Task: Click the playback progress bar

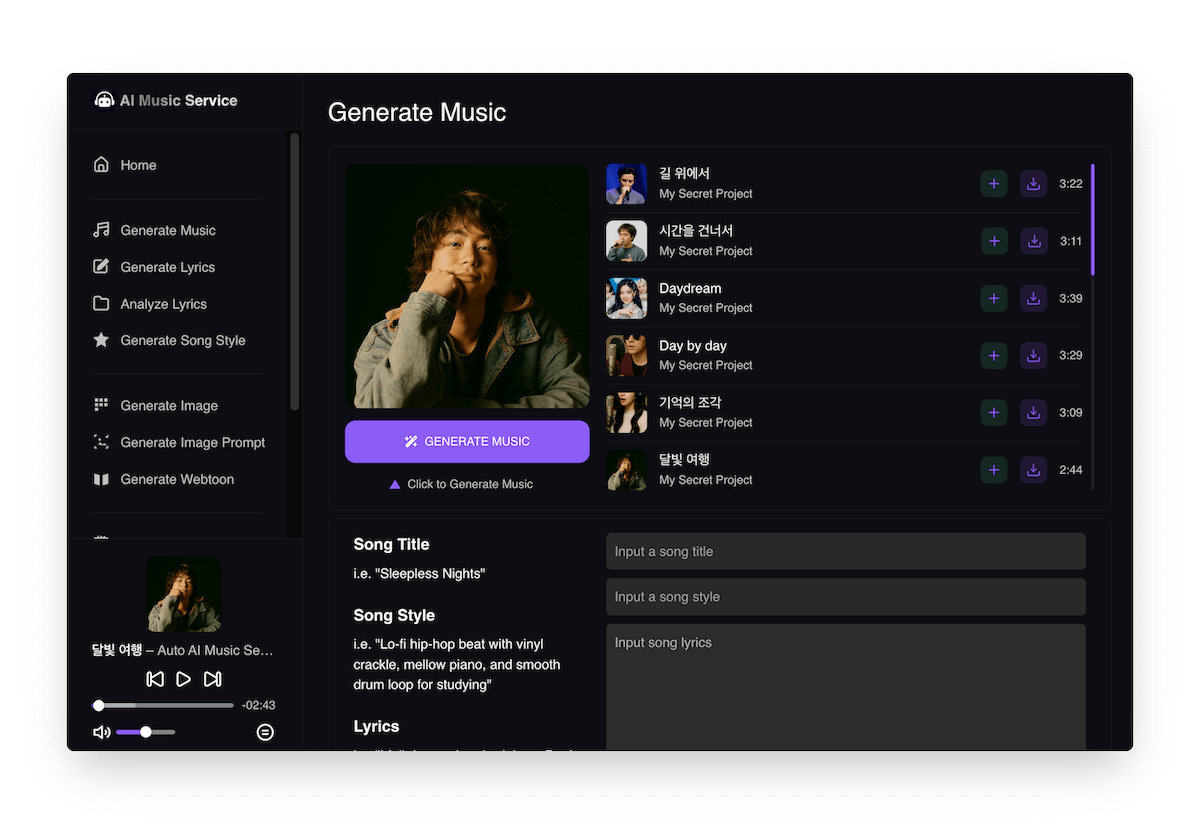Action: (x=165, y=705)
